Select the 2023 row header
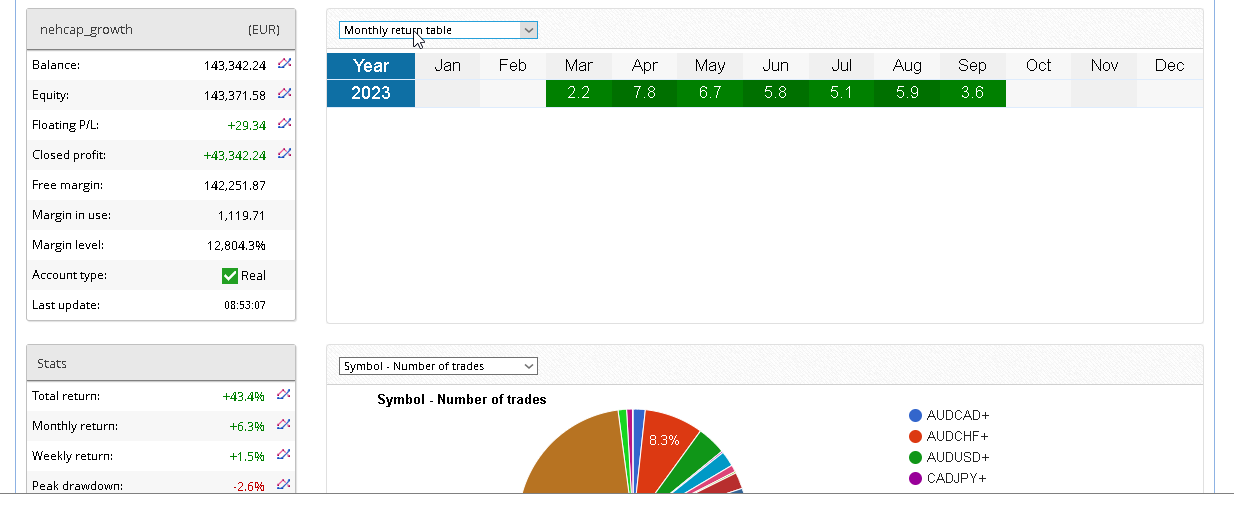The height and width of the screenshot is (511, 1234). [371, 93]
